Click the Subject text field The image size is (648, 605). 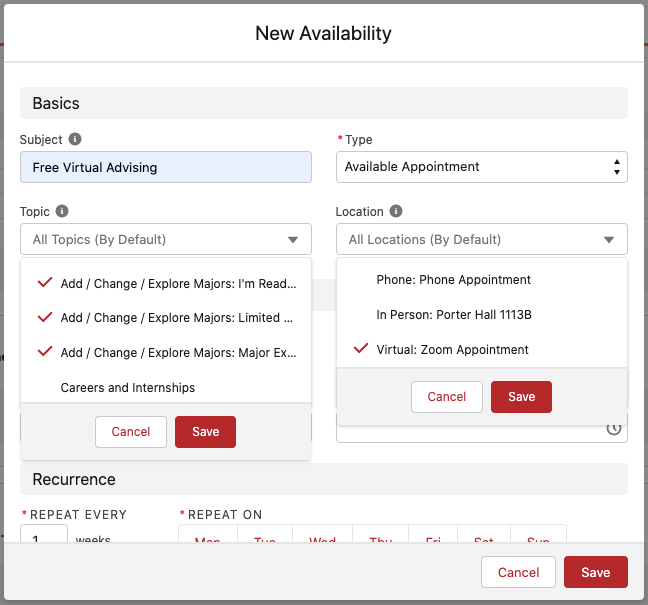tap(166, 168)
